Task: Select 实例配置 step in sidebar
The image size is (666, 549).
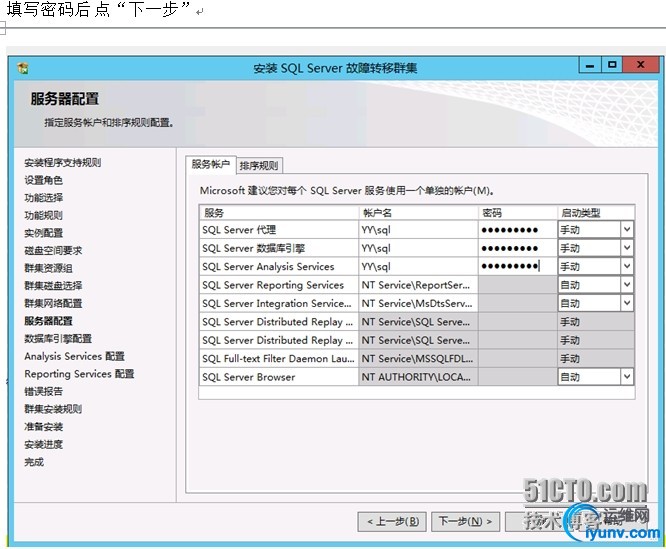Action: coord(43,233)
